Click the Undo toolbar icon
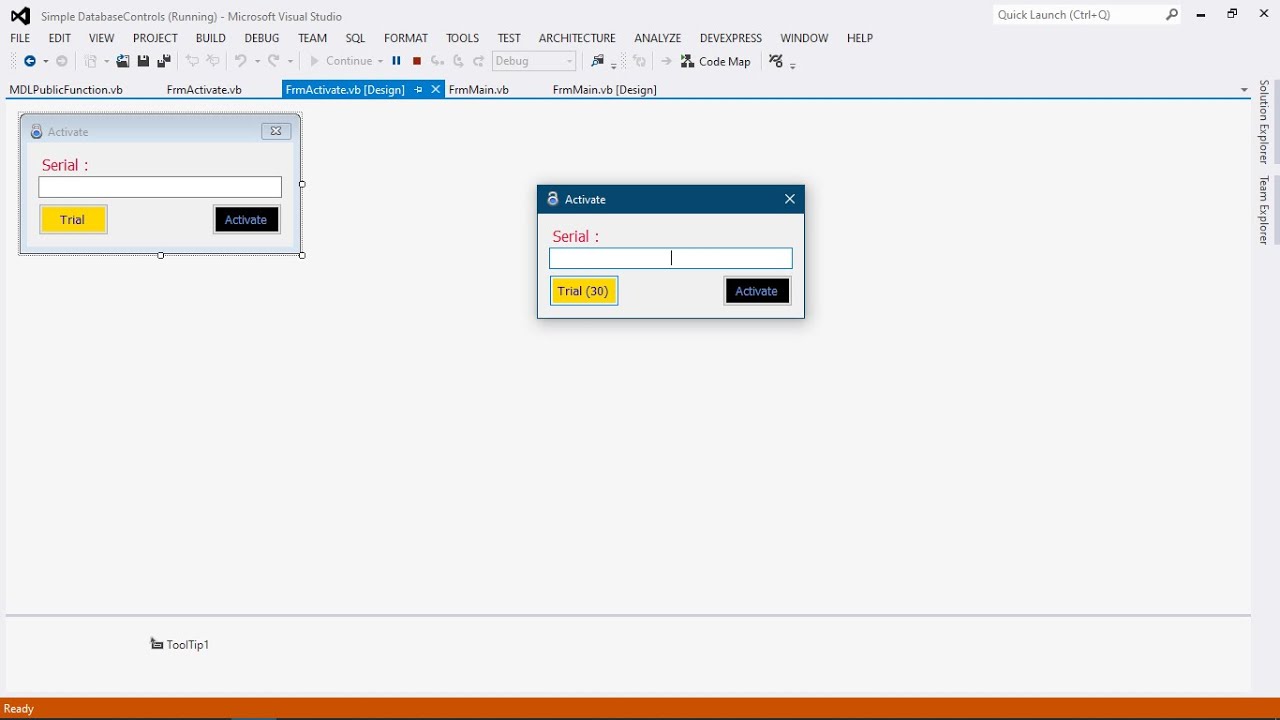 tap(240, 61)
